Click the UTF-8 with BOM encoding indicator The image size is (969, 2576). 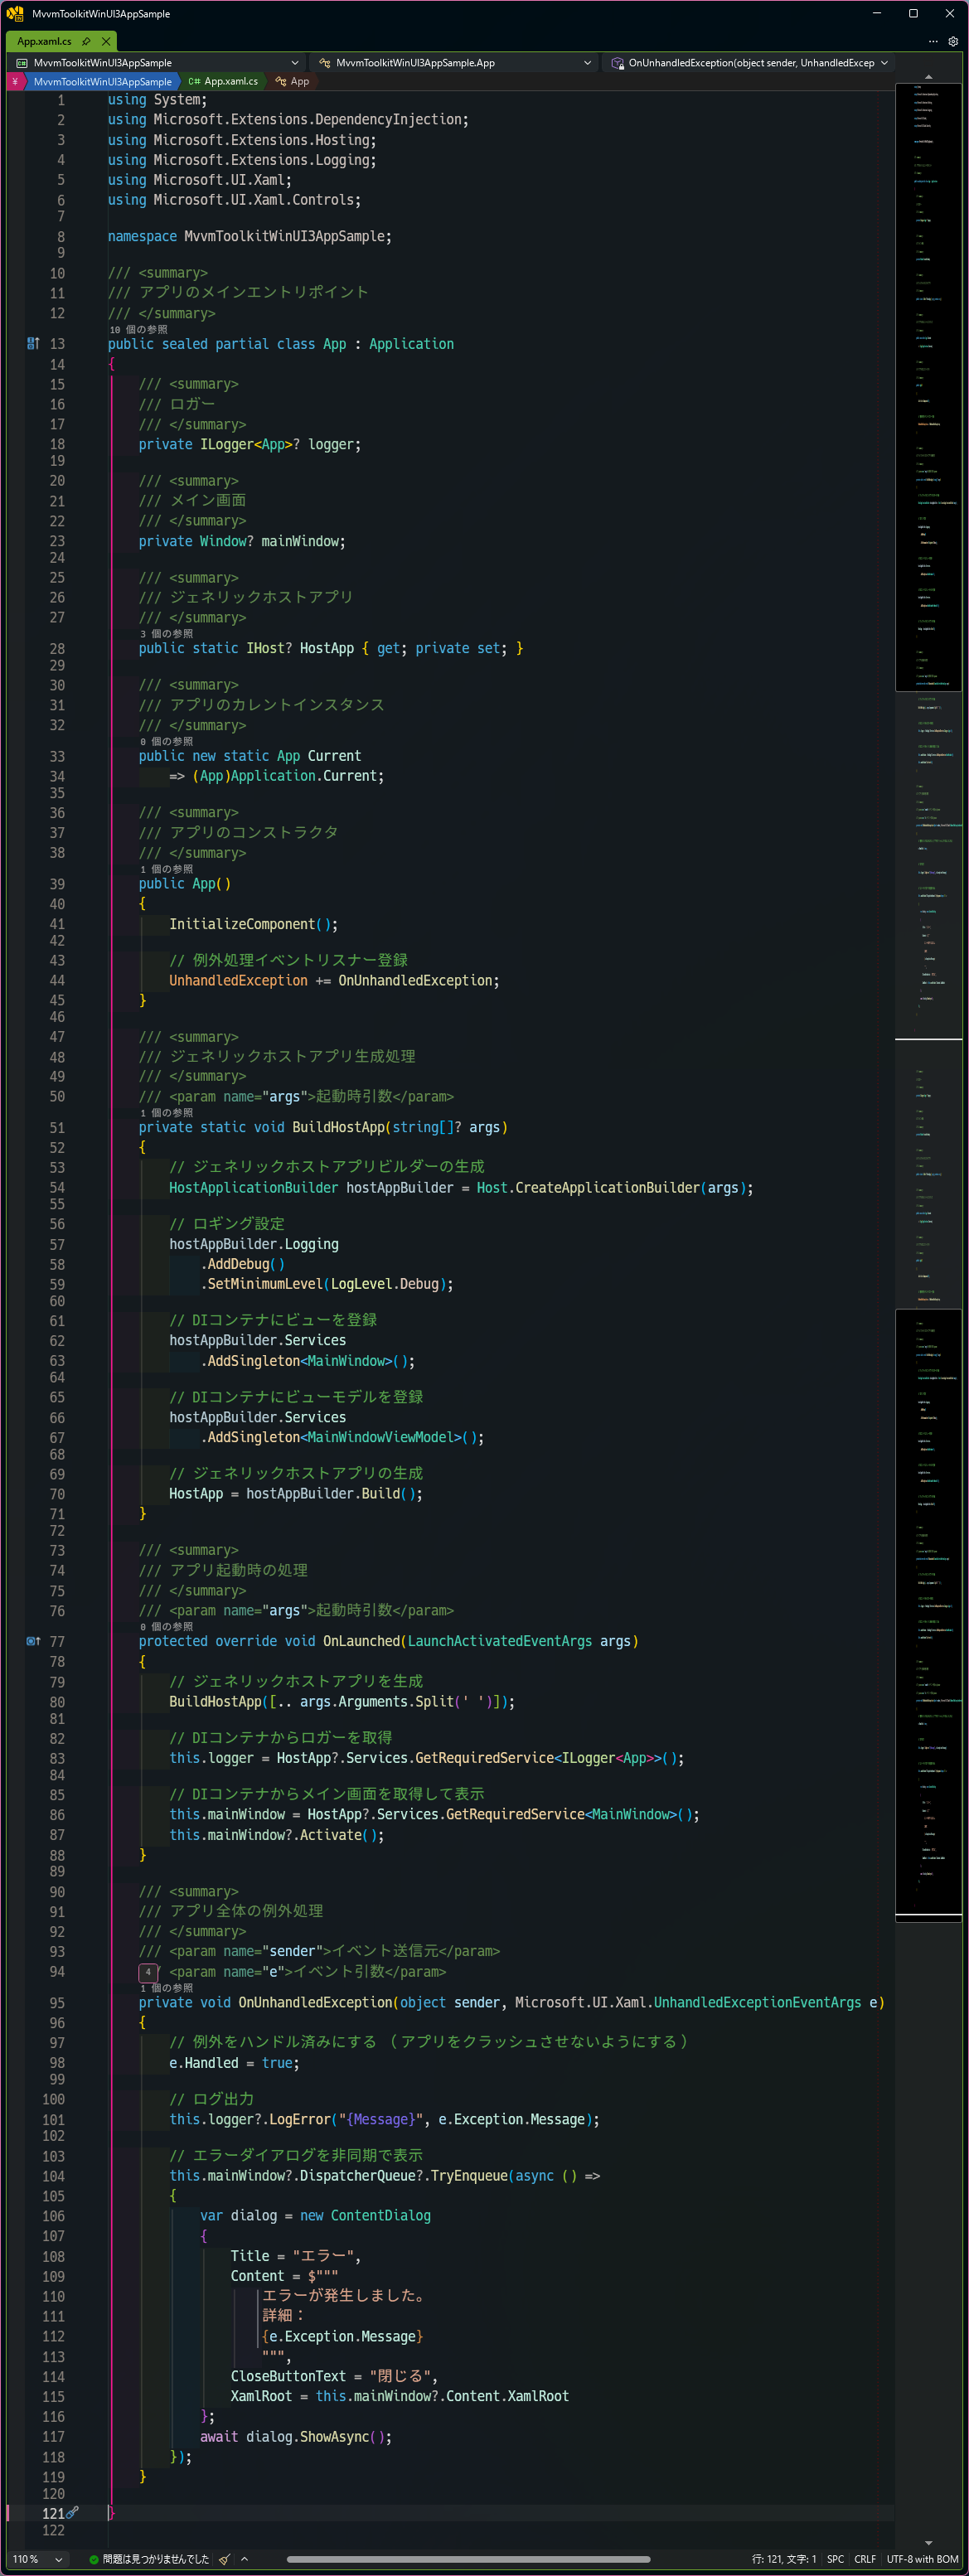(x=922, y=2559)
